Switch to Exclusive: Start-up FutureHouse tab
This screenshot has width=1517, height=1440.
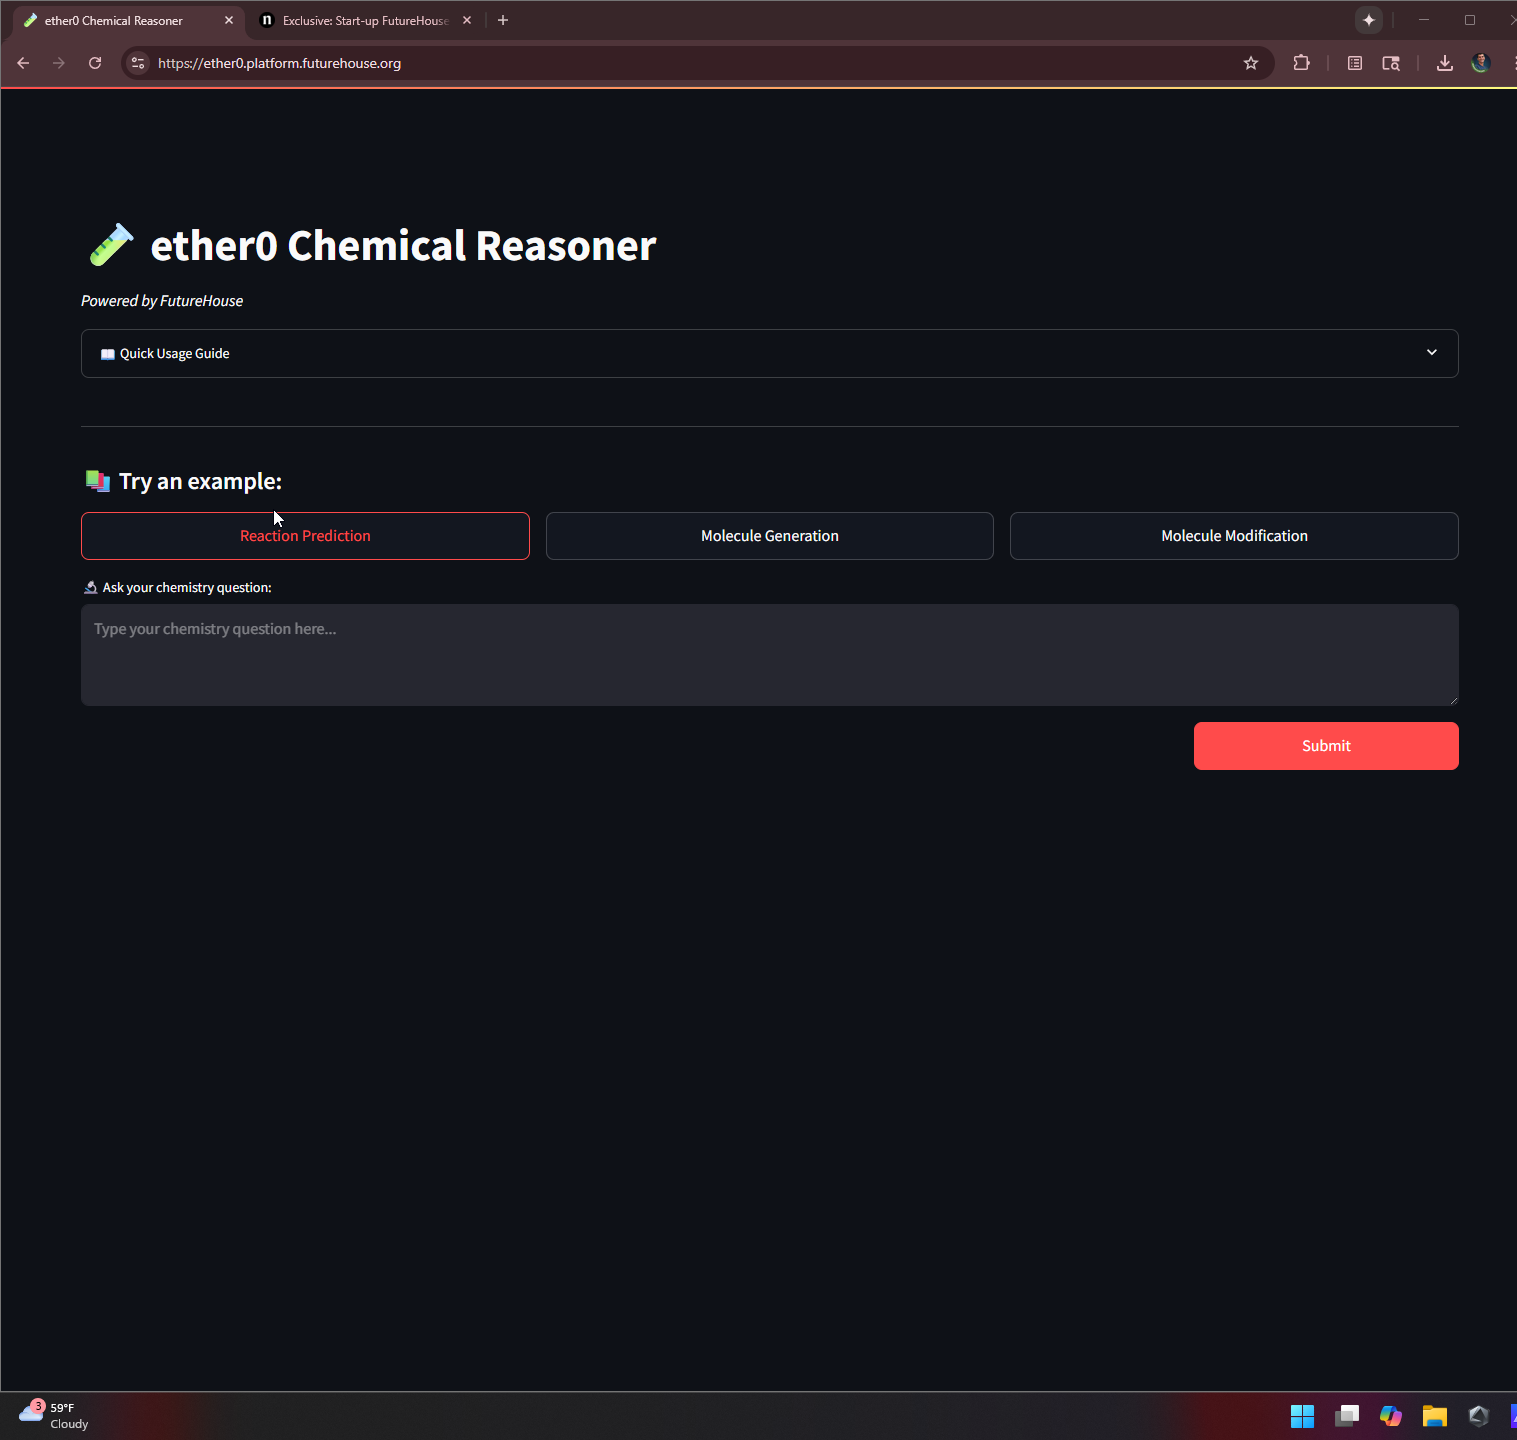[365, 20]
